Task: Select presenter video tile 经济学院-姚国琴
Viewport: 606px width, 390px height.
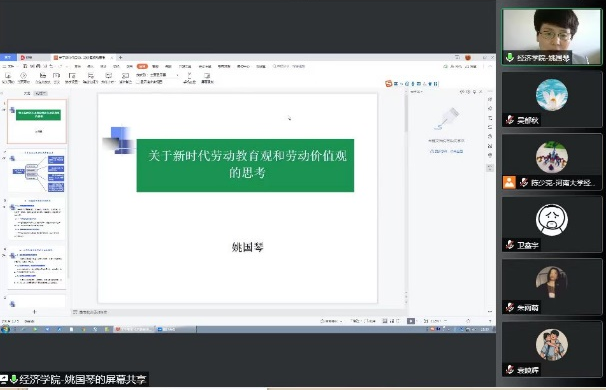Action: tap(552, 37)
